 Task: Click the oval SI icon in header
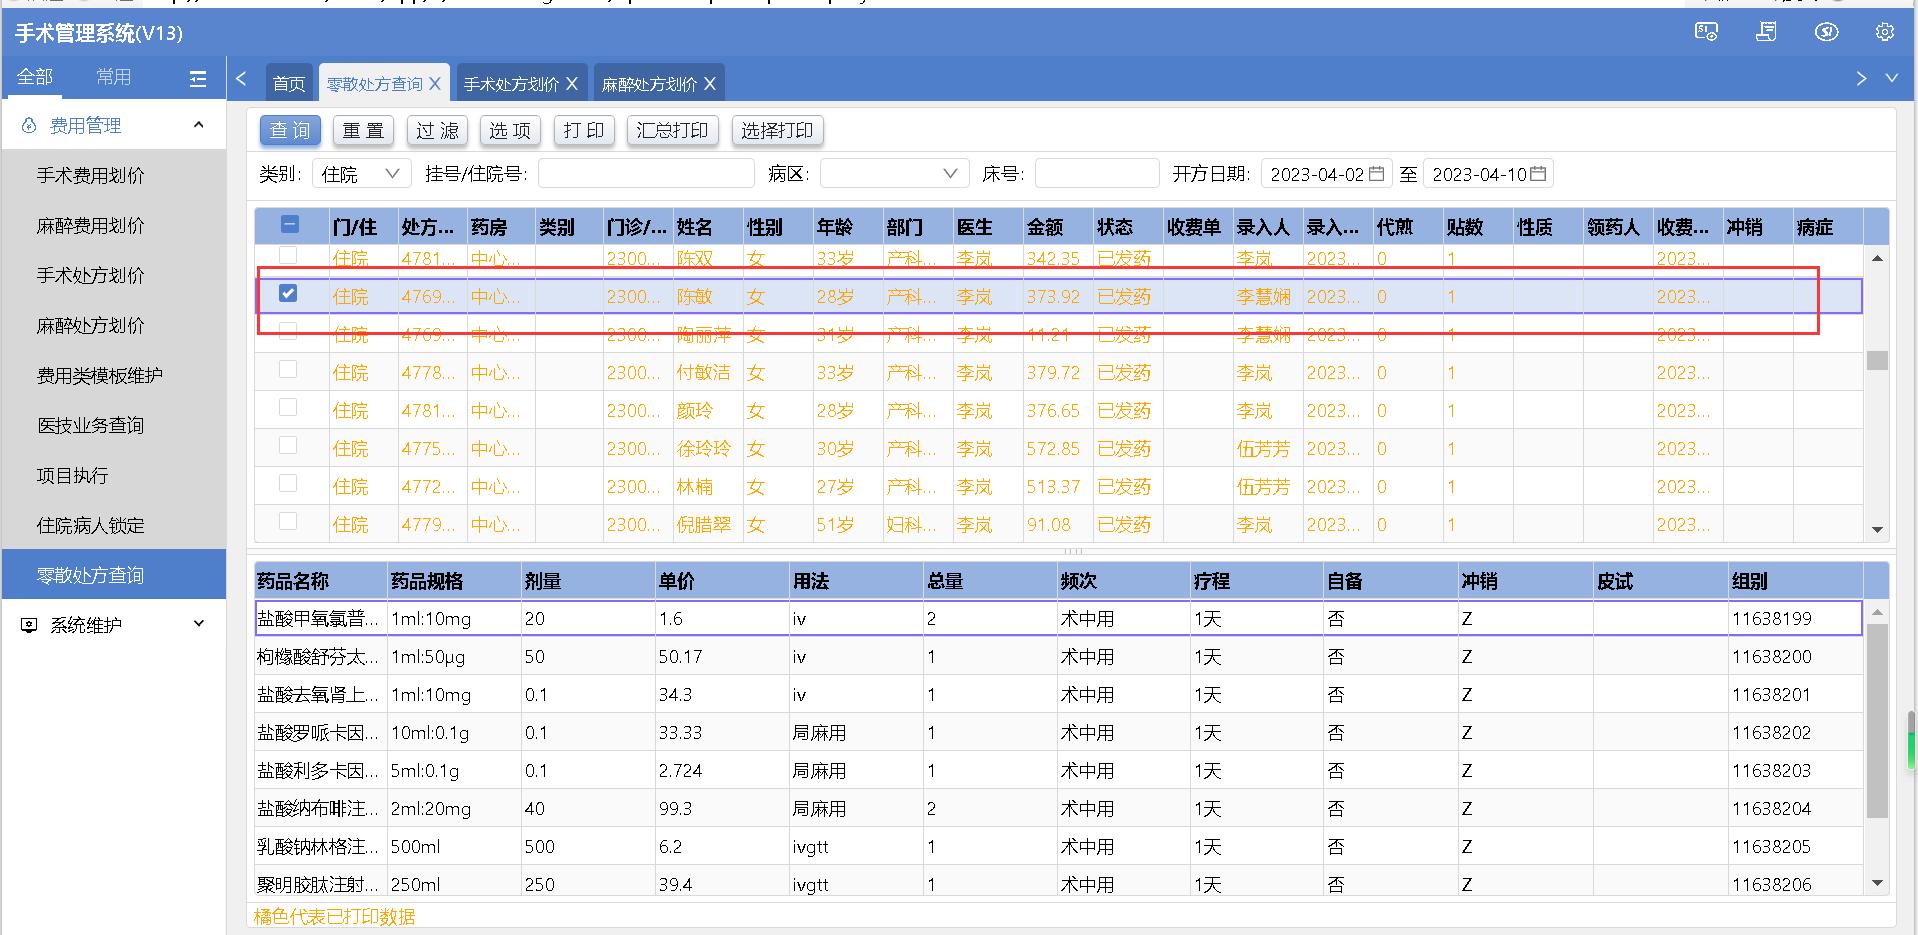(1826, 32)
